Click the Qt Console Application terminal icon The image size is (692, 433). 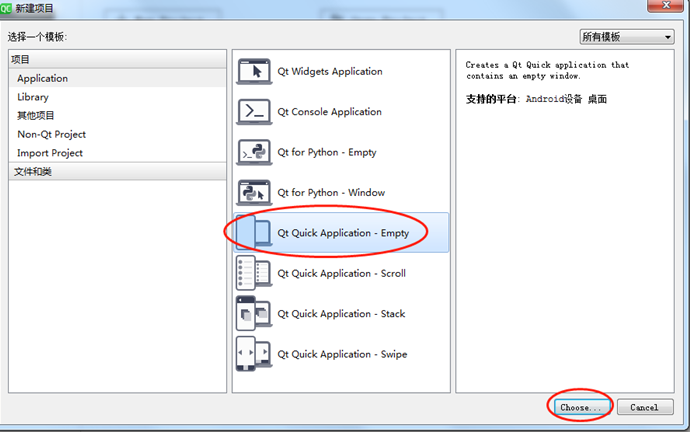(x=254, y=112)
